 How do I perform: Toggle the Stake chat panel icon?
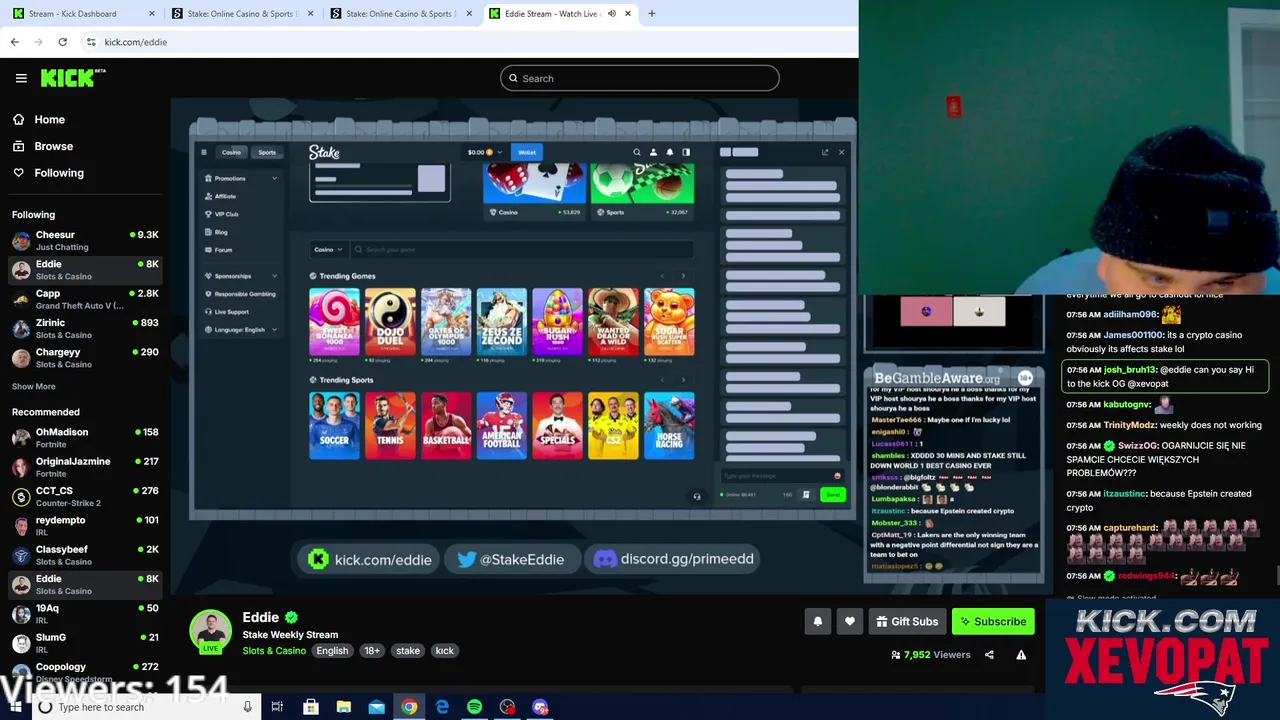click(686, 152)
